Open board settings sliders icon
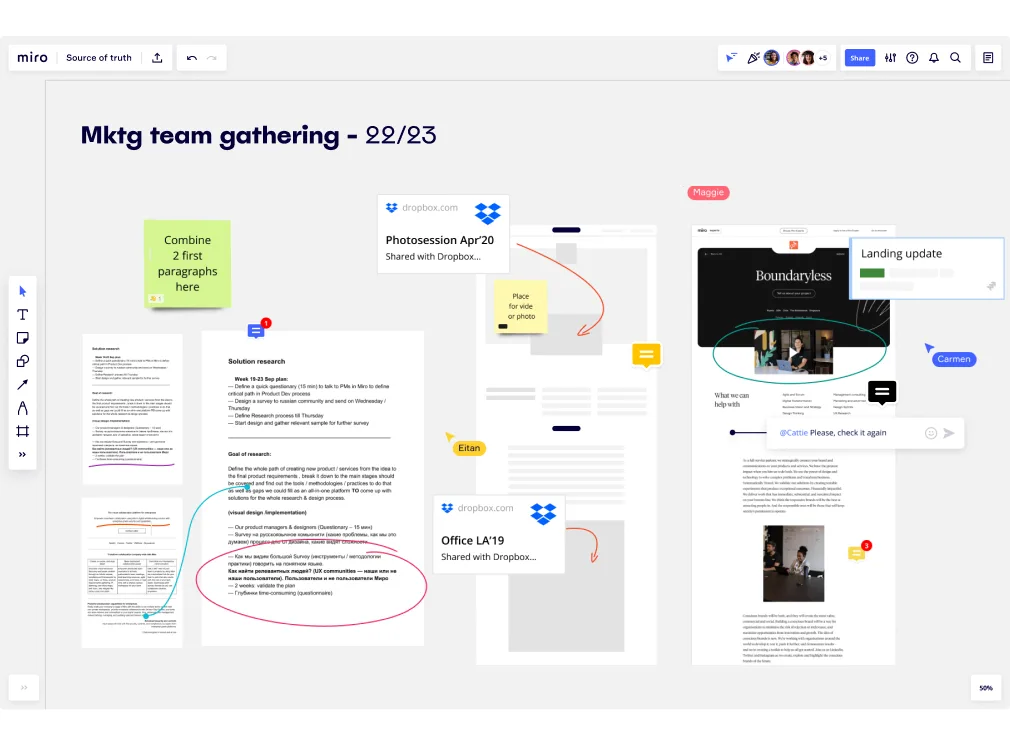Image resolution: width=1010 pixels, height=746 pixels. pyautogui.click(x=890, y=58)
